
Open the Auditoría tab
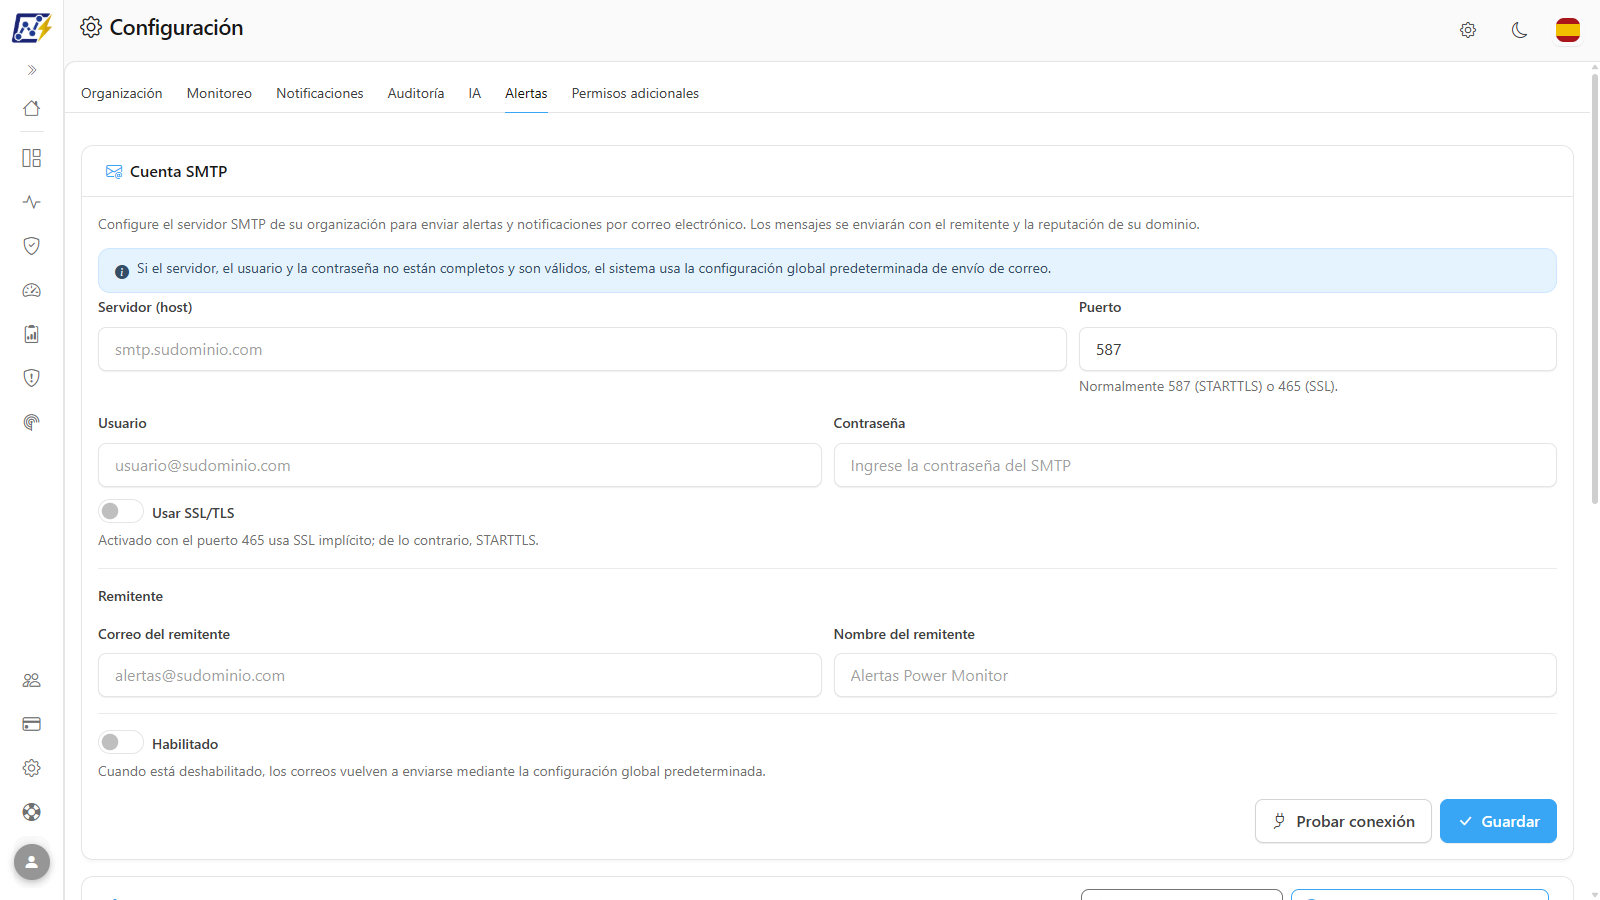click(416, 93)
